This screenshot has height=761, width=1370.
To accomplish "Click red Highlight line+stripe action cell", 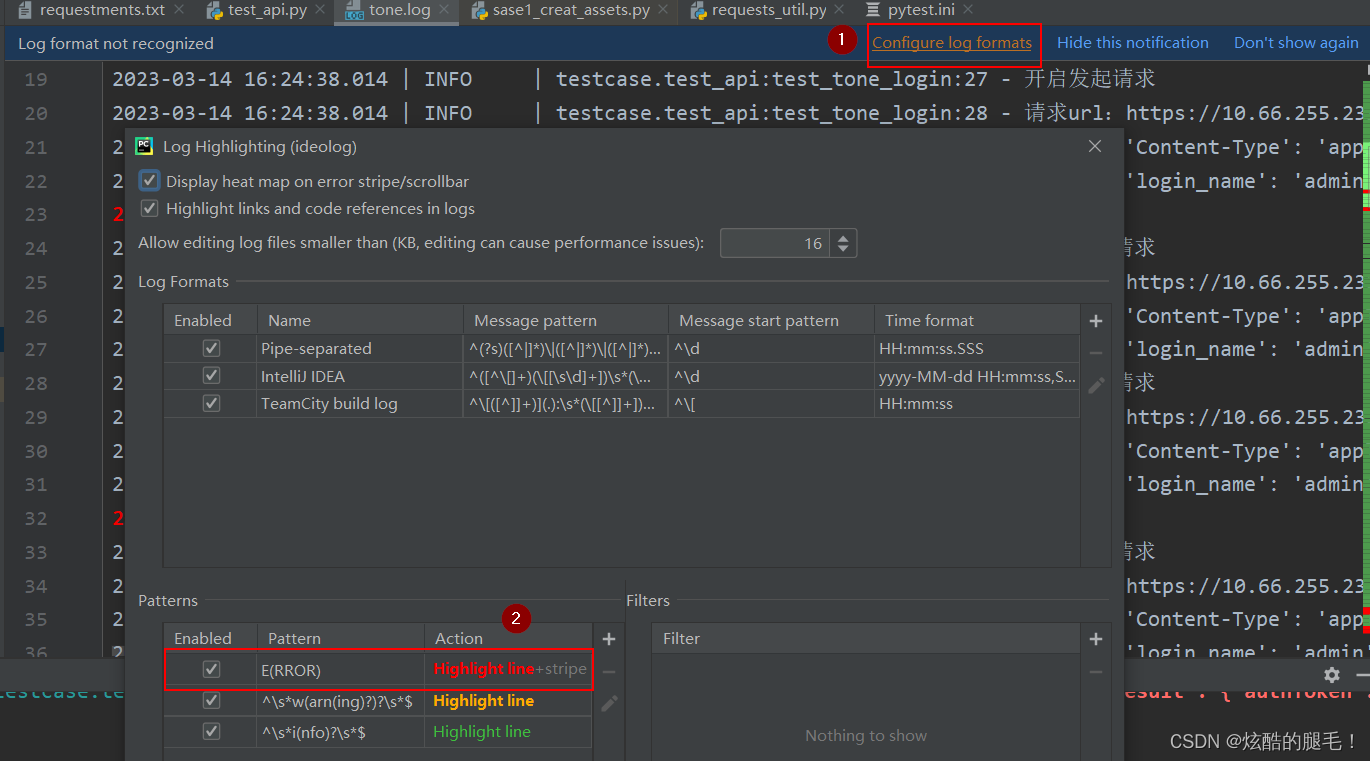I will pyautogui.click(x=510, y=669).
